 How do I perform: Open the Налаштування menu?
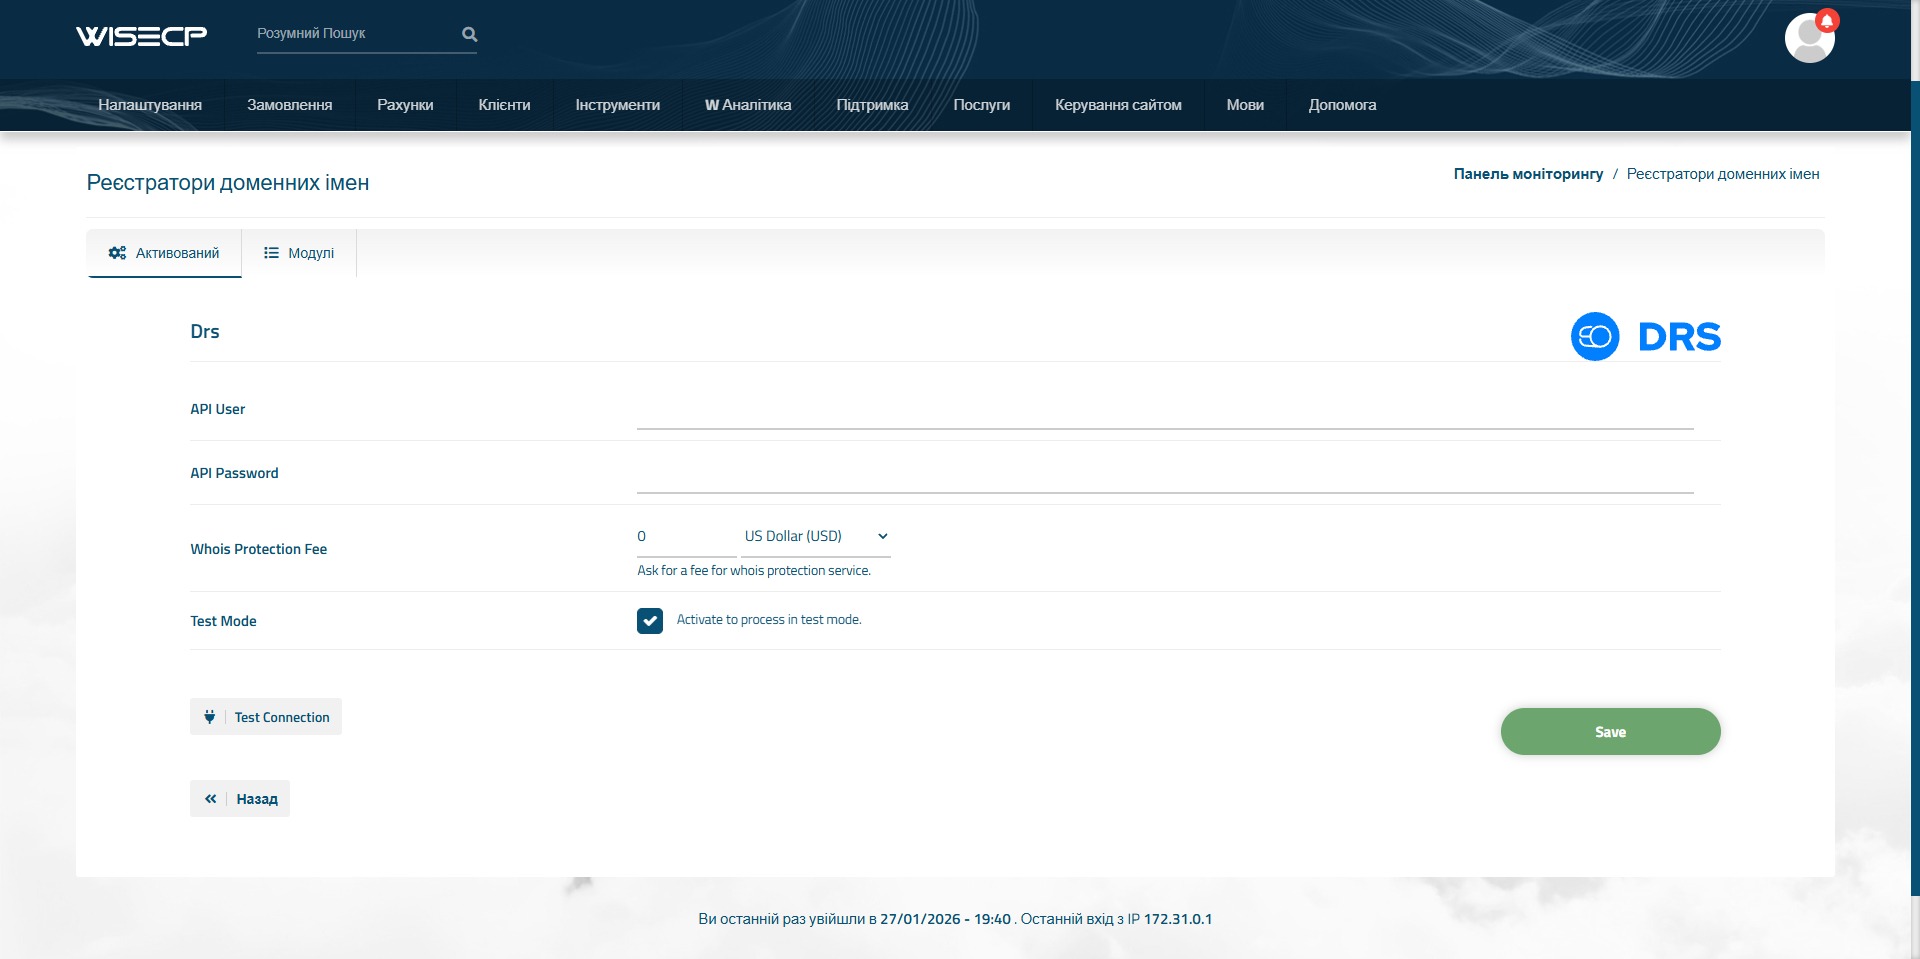[150, 105]
